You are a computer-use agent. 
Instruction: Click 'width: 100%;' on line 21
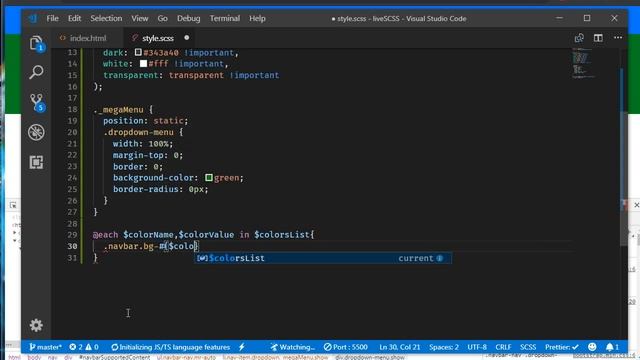[143, 144]
